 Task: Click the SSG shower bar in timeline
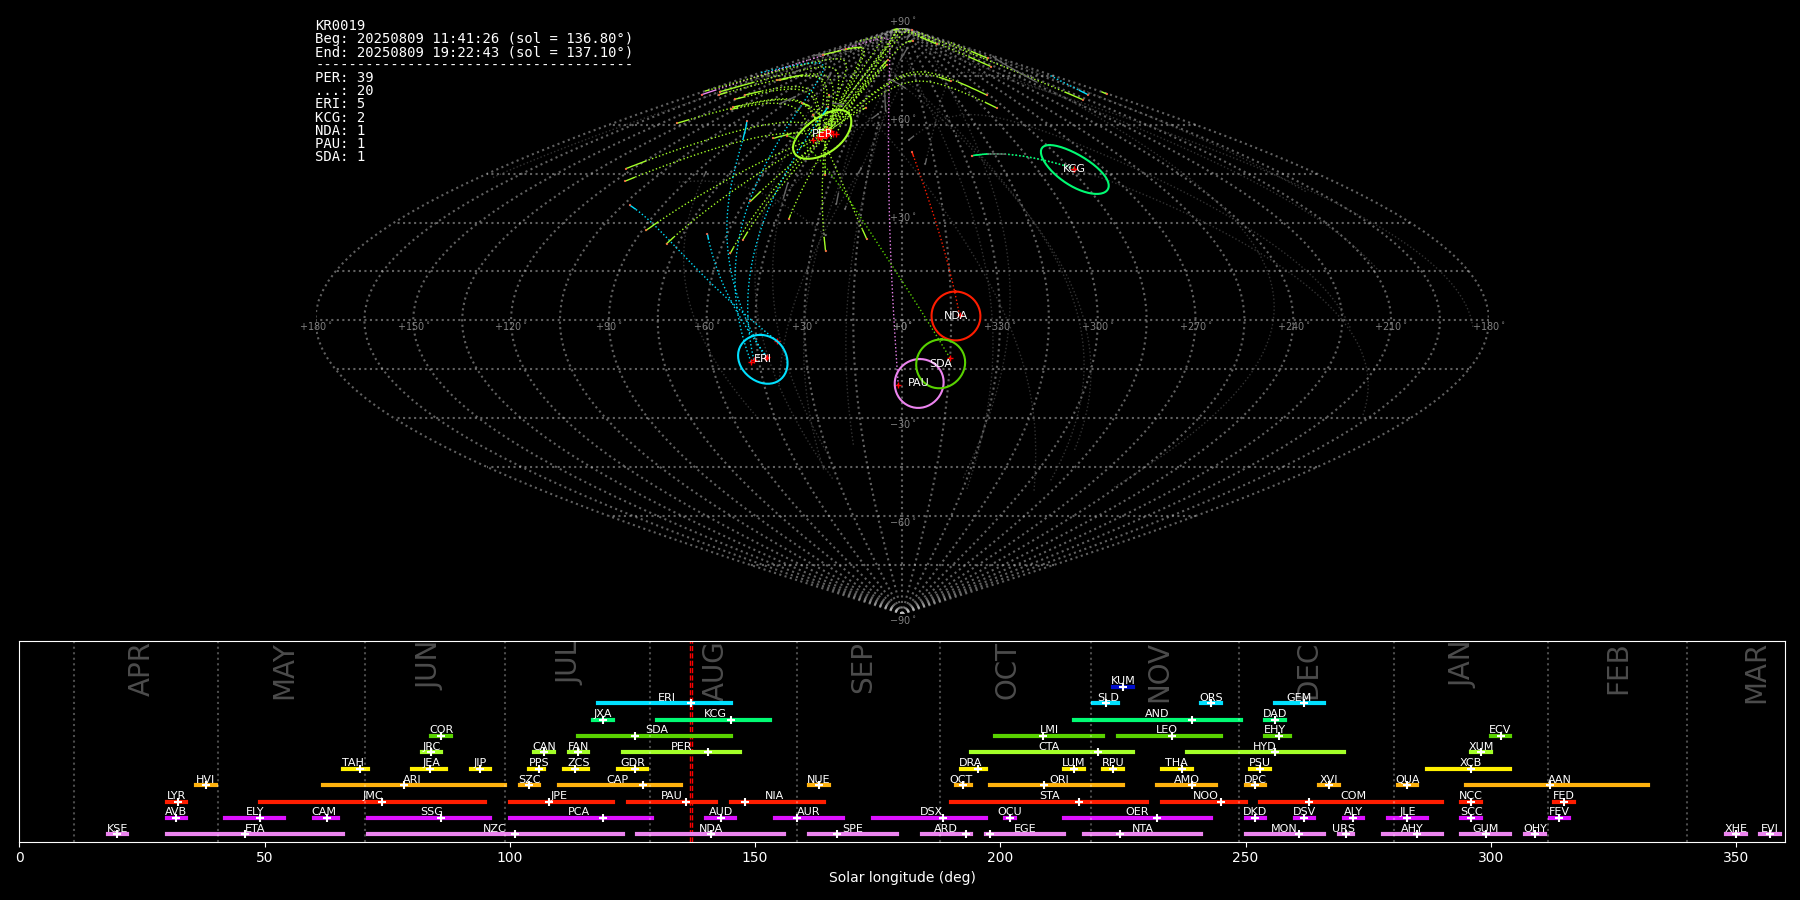click(428, 818)
